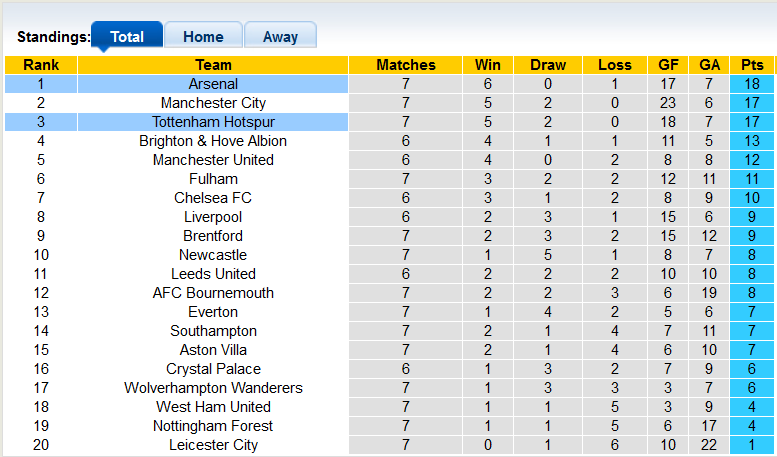Click the Matches column header
Image resolution: width=777 pixels, height=457 pixels.
point(406,65)
